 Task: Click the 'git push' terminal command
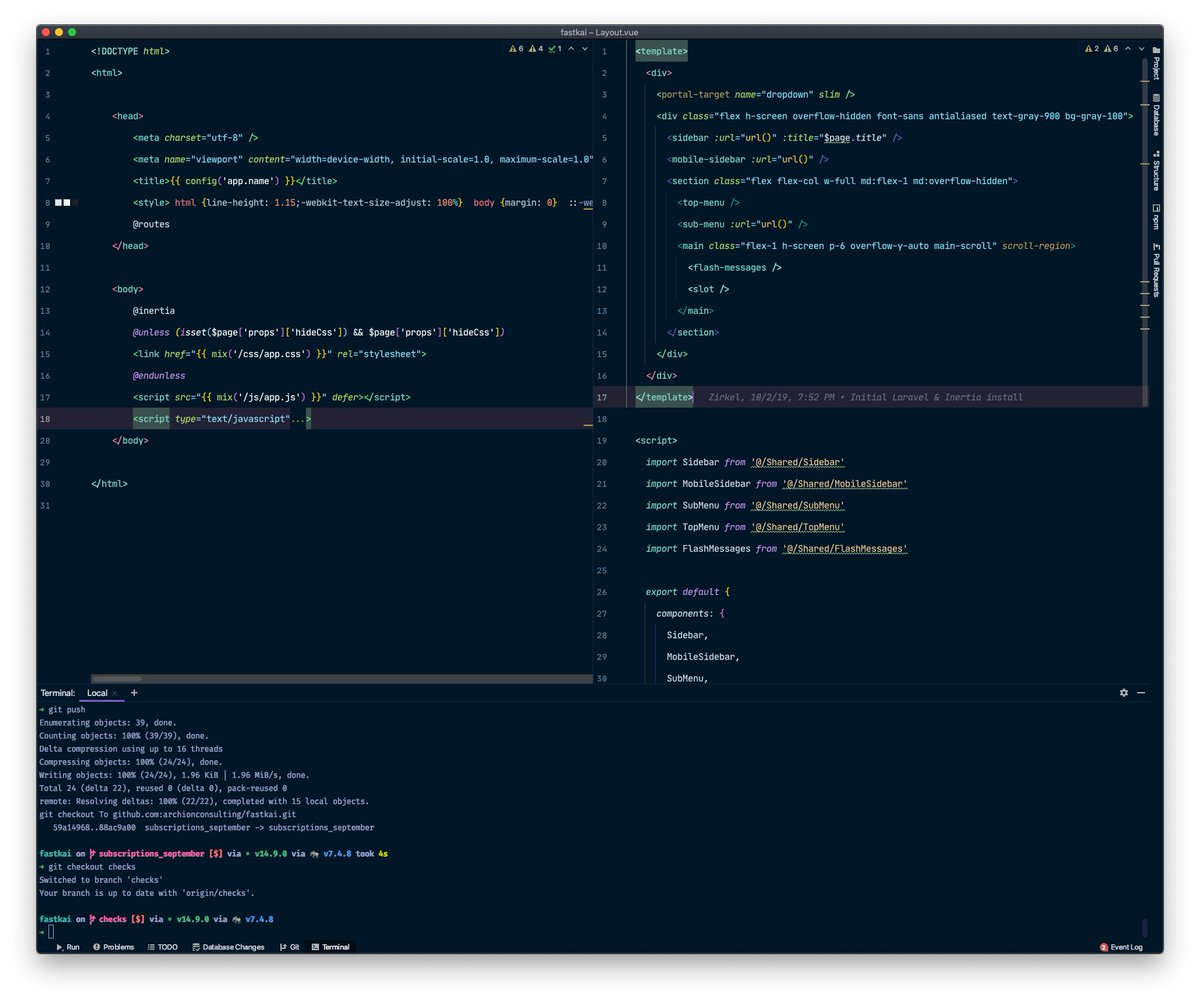[x=66, y=710]
